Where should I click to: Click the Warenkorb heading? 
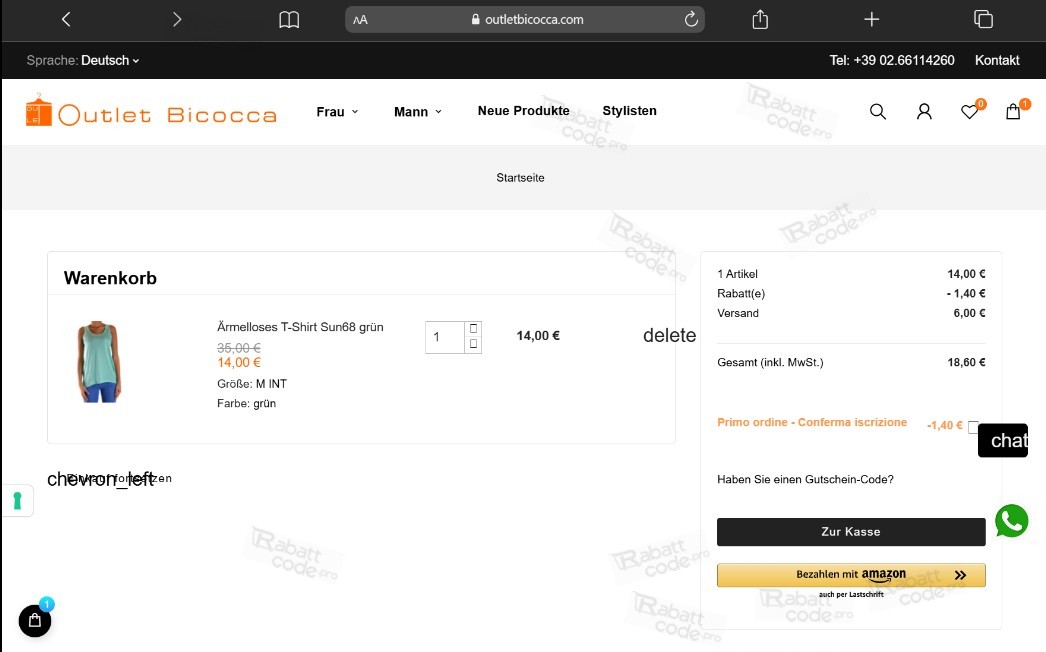[x=110, y=278]
